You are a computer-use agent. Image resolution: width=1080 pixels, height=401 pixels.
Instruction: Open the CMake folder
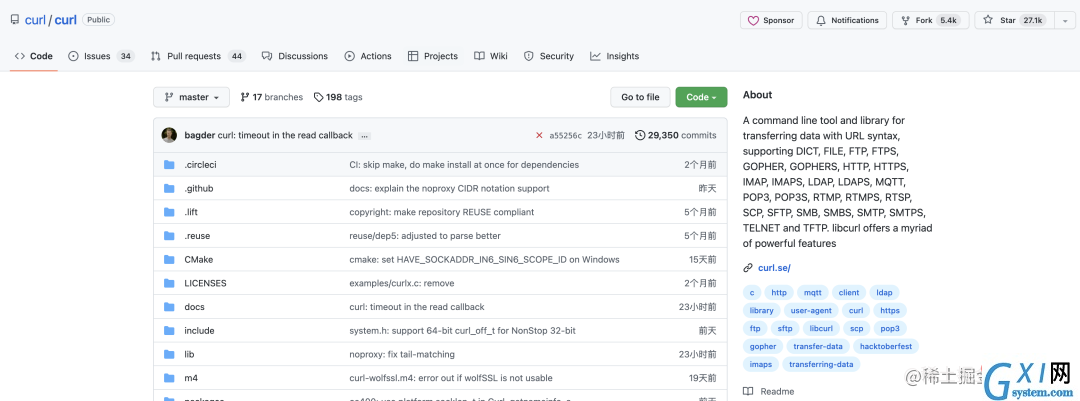(x=198, y=260)
